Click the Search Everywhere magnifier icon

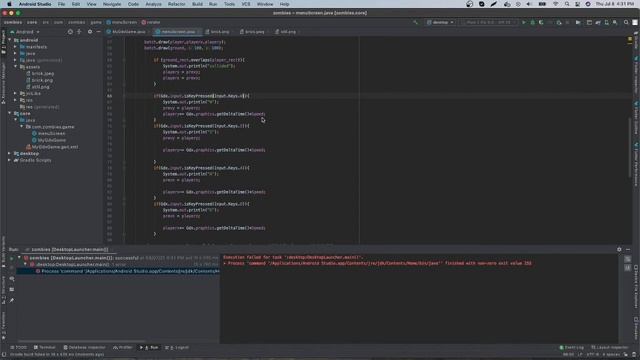pyautogui.click(x=626, y=22)
